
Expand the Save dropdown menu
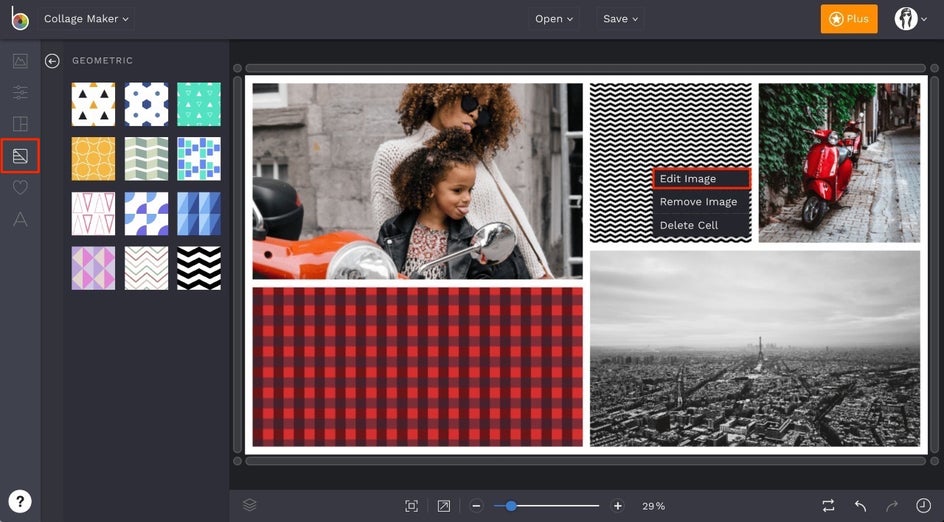[x=620, y=19]
